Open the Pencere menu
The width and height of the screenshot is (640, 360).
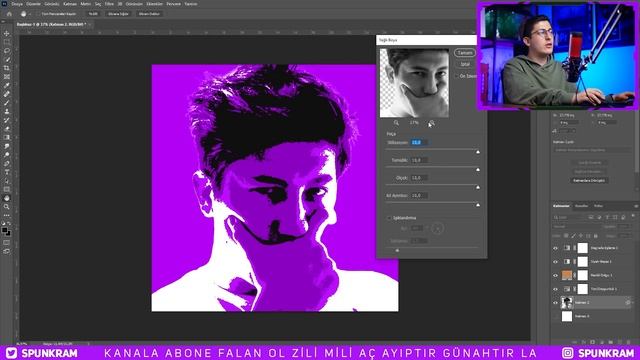[173, 4]
